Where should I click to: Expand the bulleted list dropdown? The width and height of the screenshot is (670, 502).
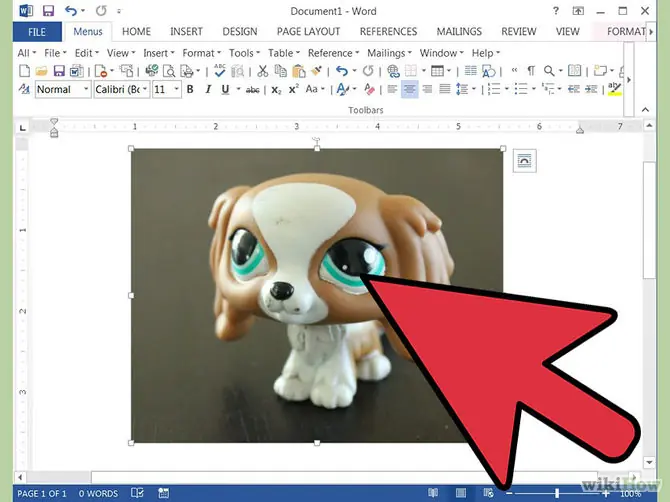pos(534,89)
